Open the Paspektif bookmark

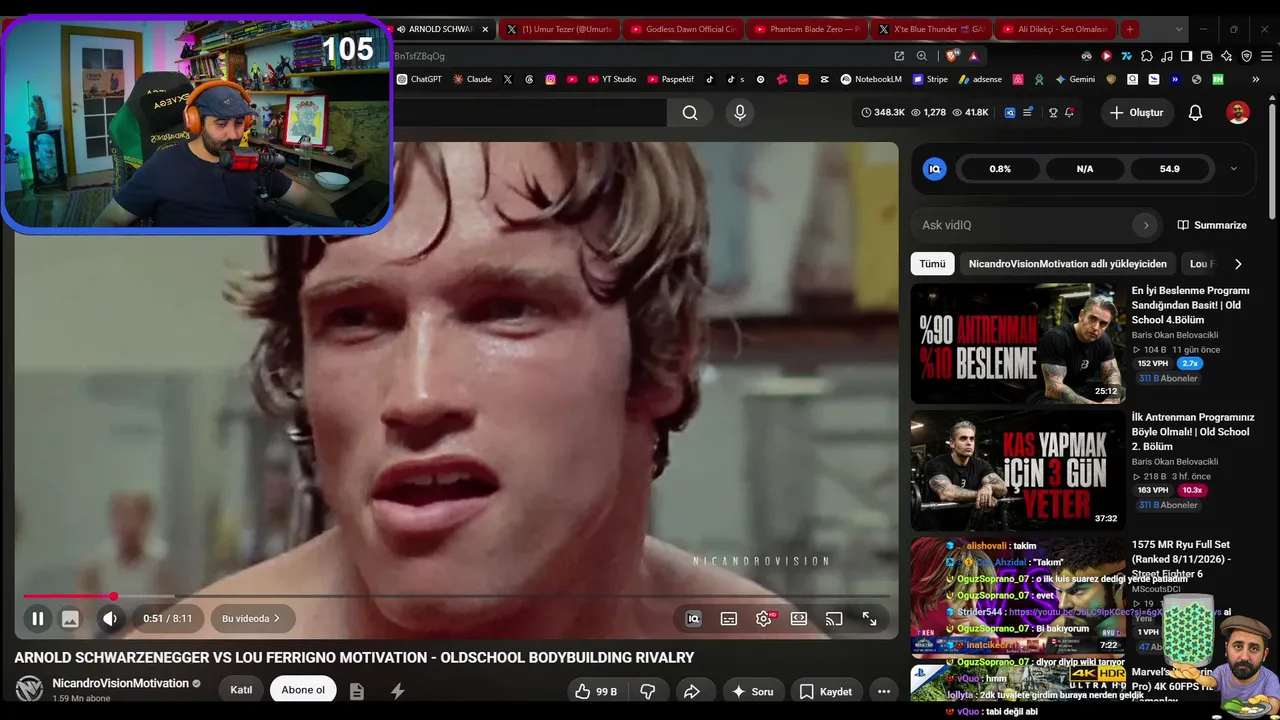(x=671, y=79)
